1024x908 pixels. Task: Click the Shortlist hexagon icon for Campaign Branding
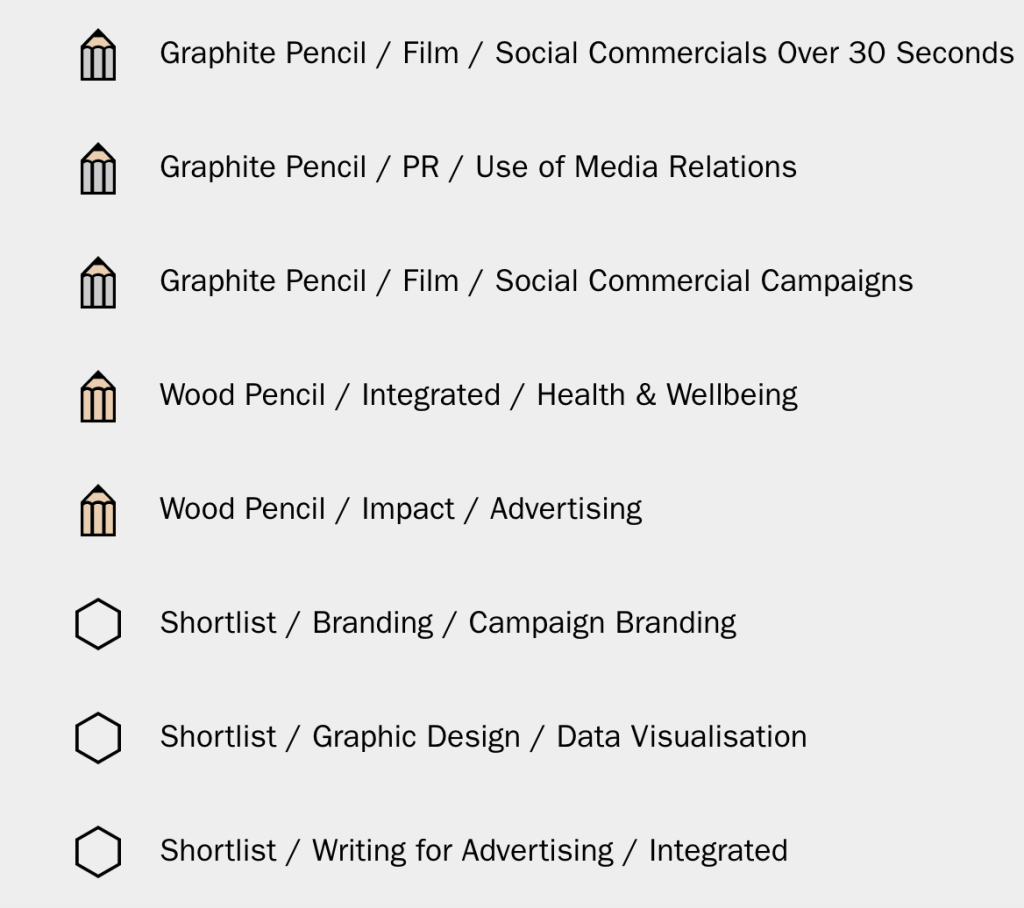pyautogui.click(x=98, y=625)
